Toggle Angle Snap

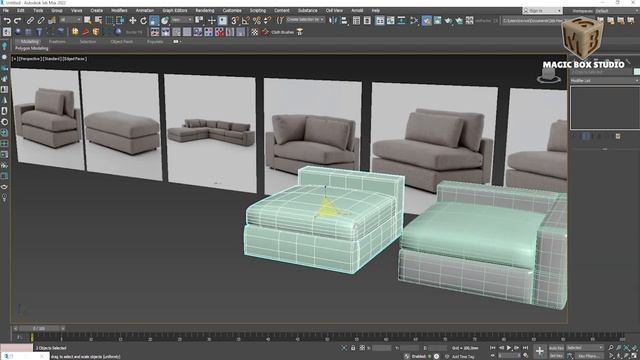point(245,20)
